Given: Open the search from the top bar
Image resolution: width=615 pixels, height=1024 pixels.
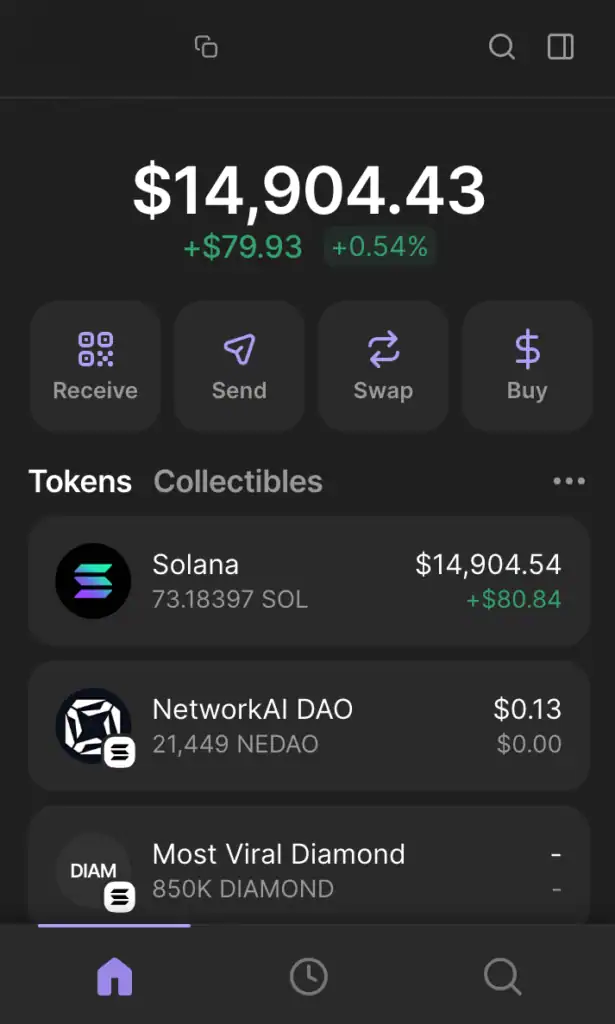Looking at the screenshot, I should pos(501,46).
